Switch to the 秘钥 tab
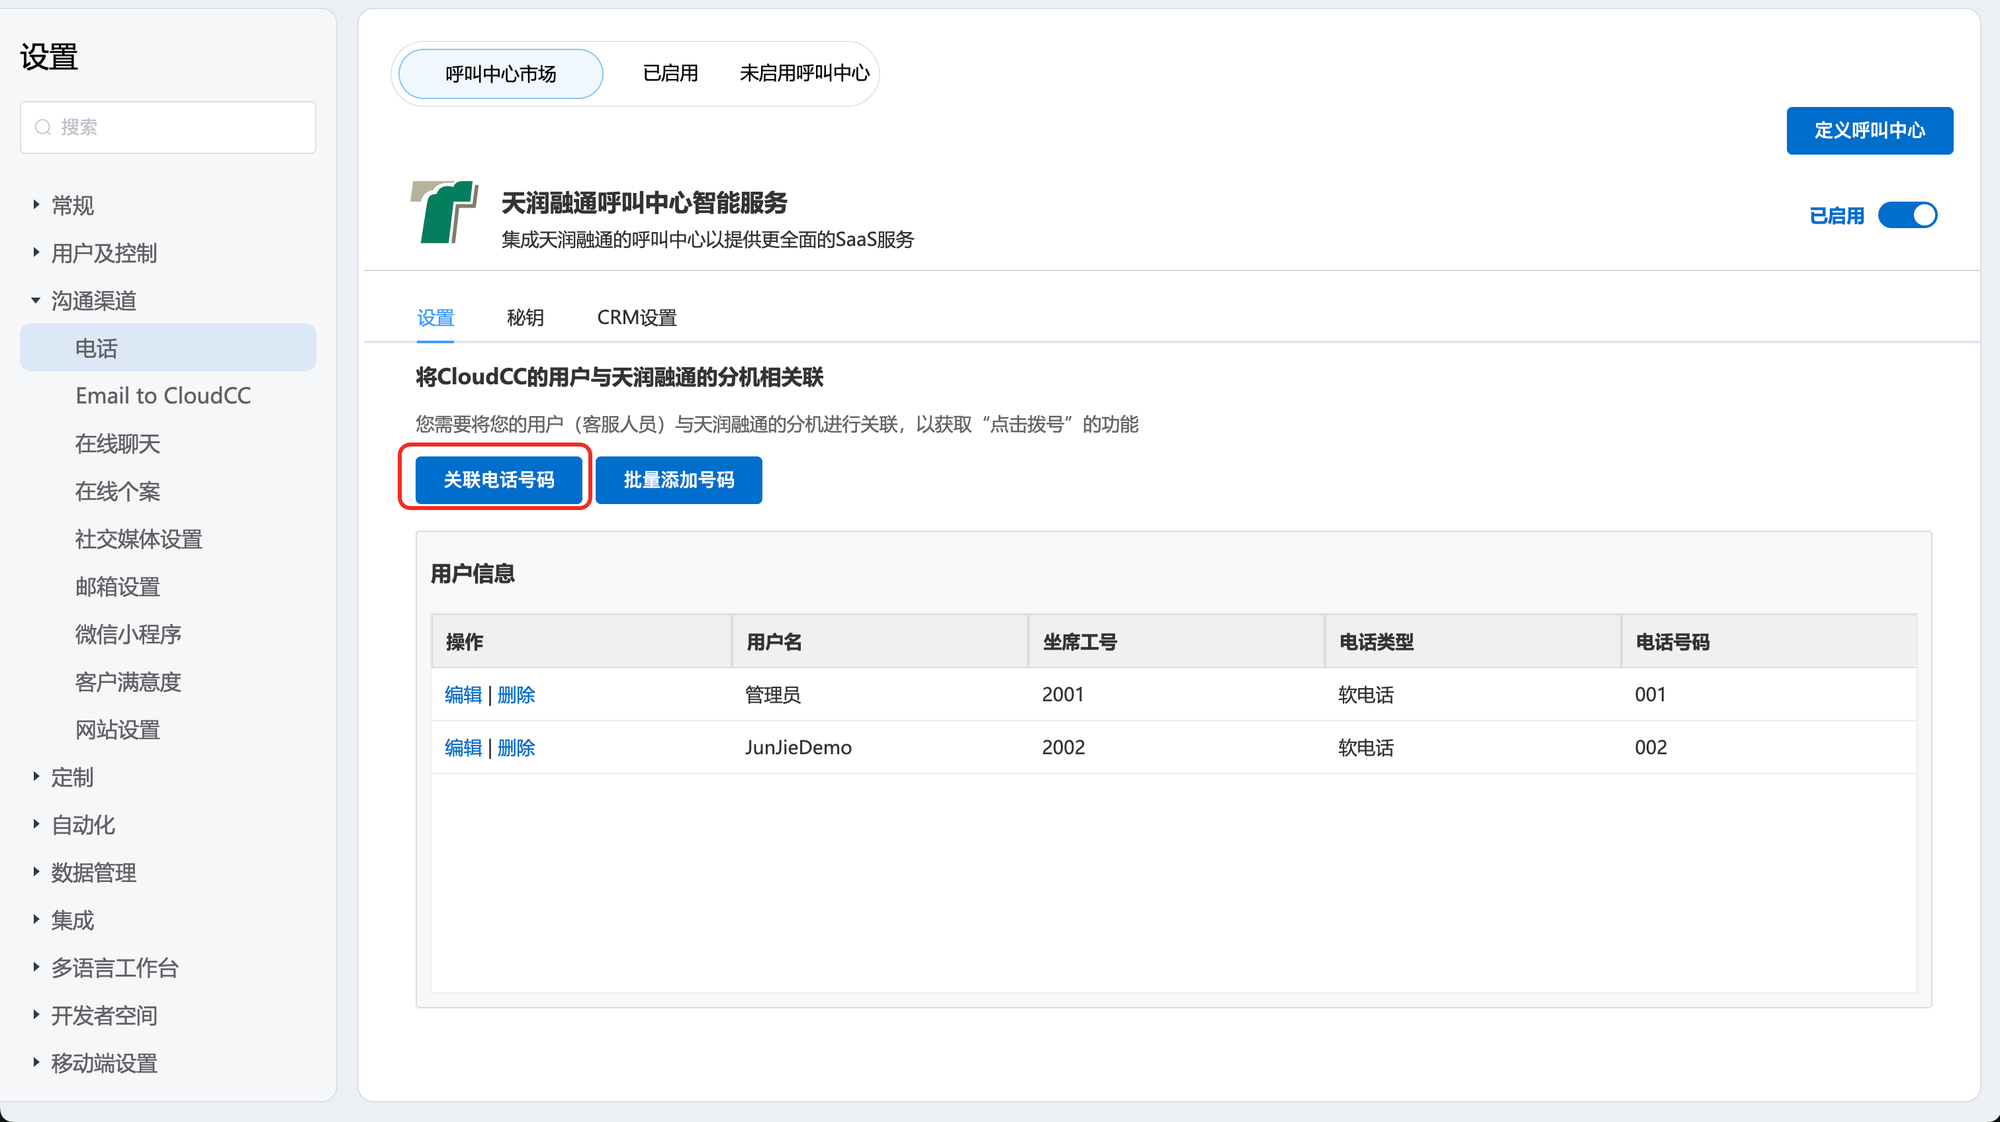 tap(525, 318)
